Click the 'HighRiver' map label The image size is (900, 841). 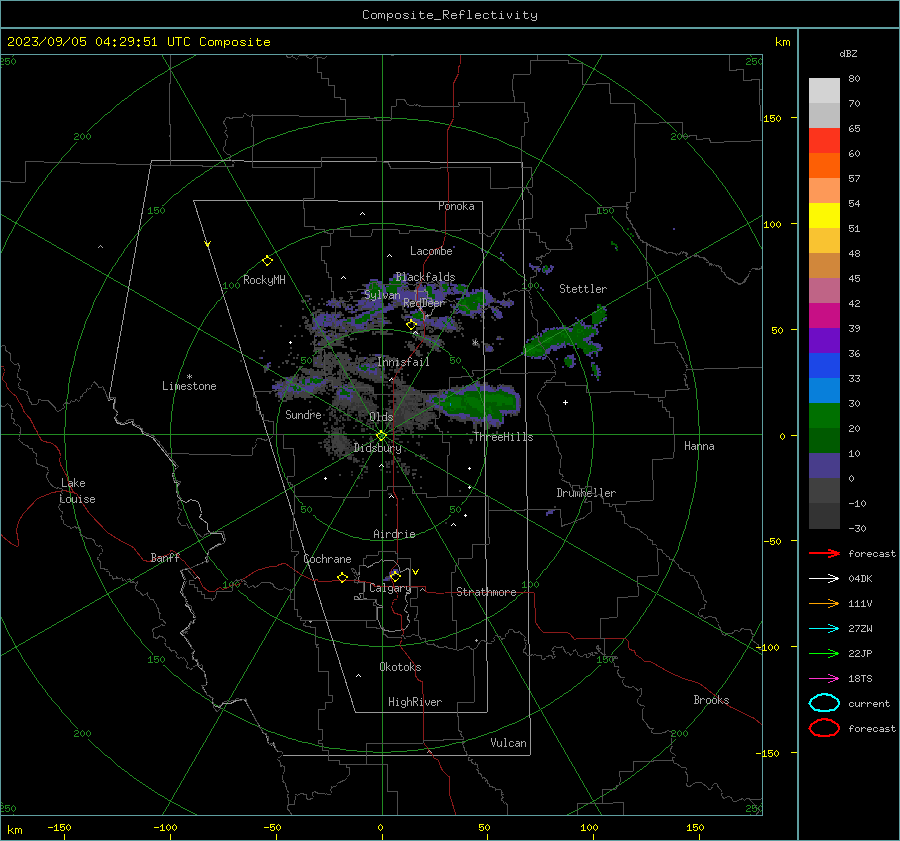415,702
